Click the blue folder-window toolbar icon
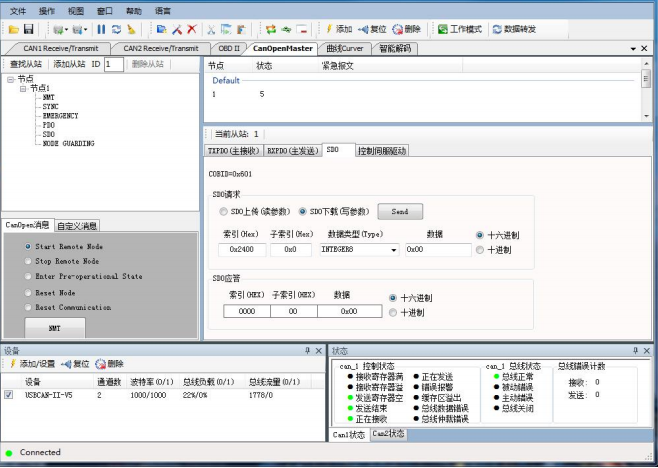Screen dimensions: 658x468 [x=162, y=29]
